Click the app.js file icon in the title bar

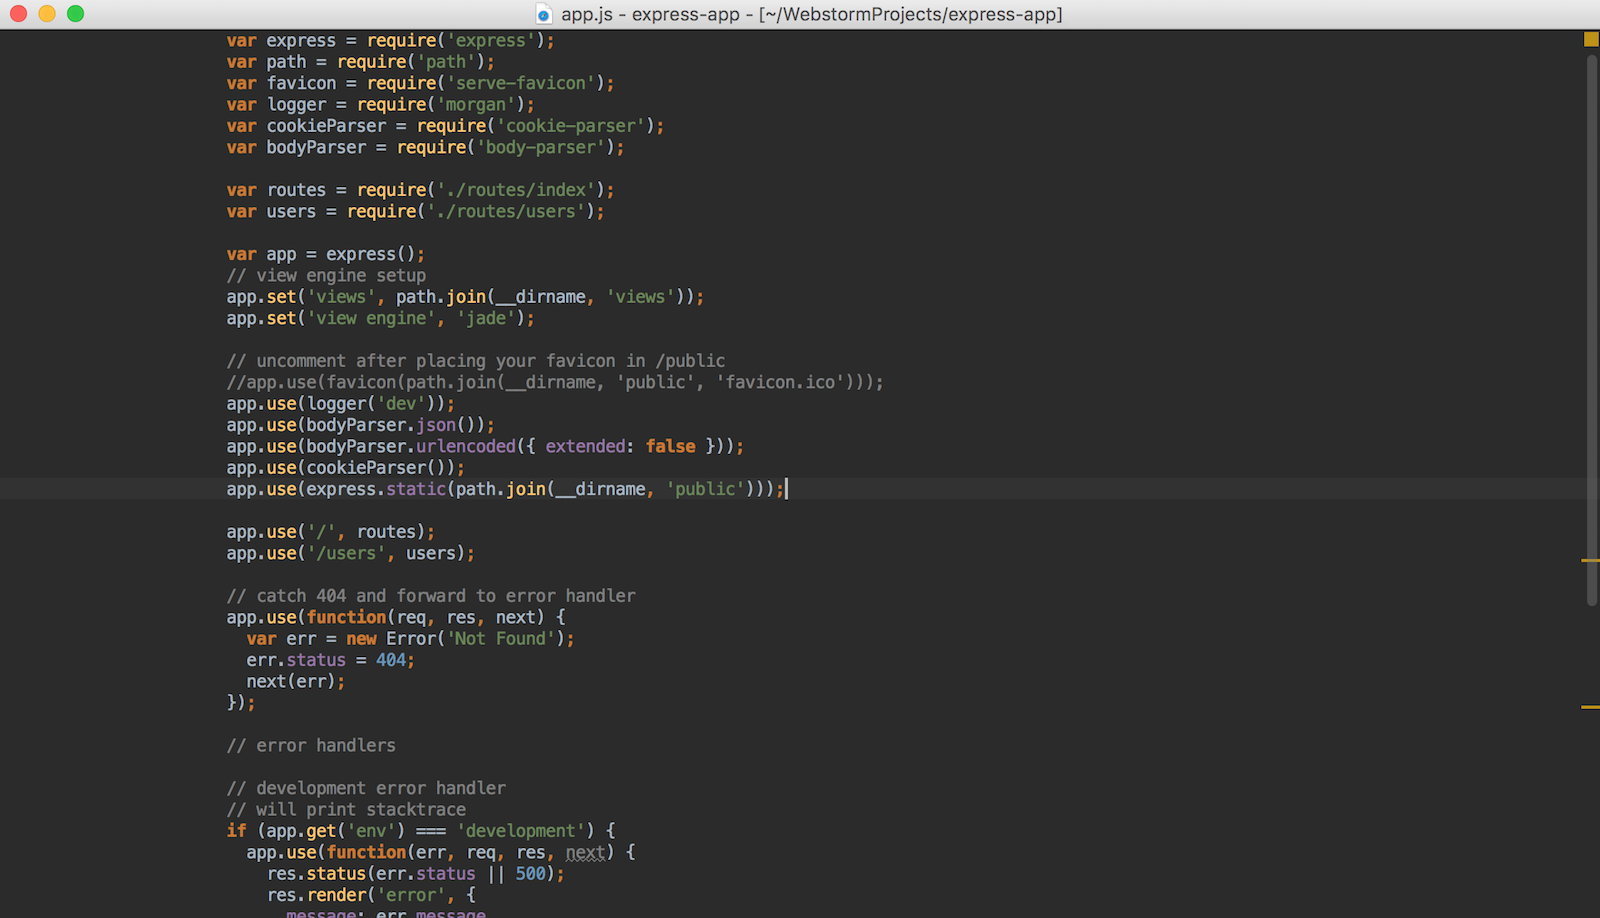[x=544, y=14]
